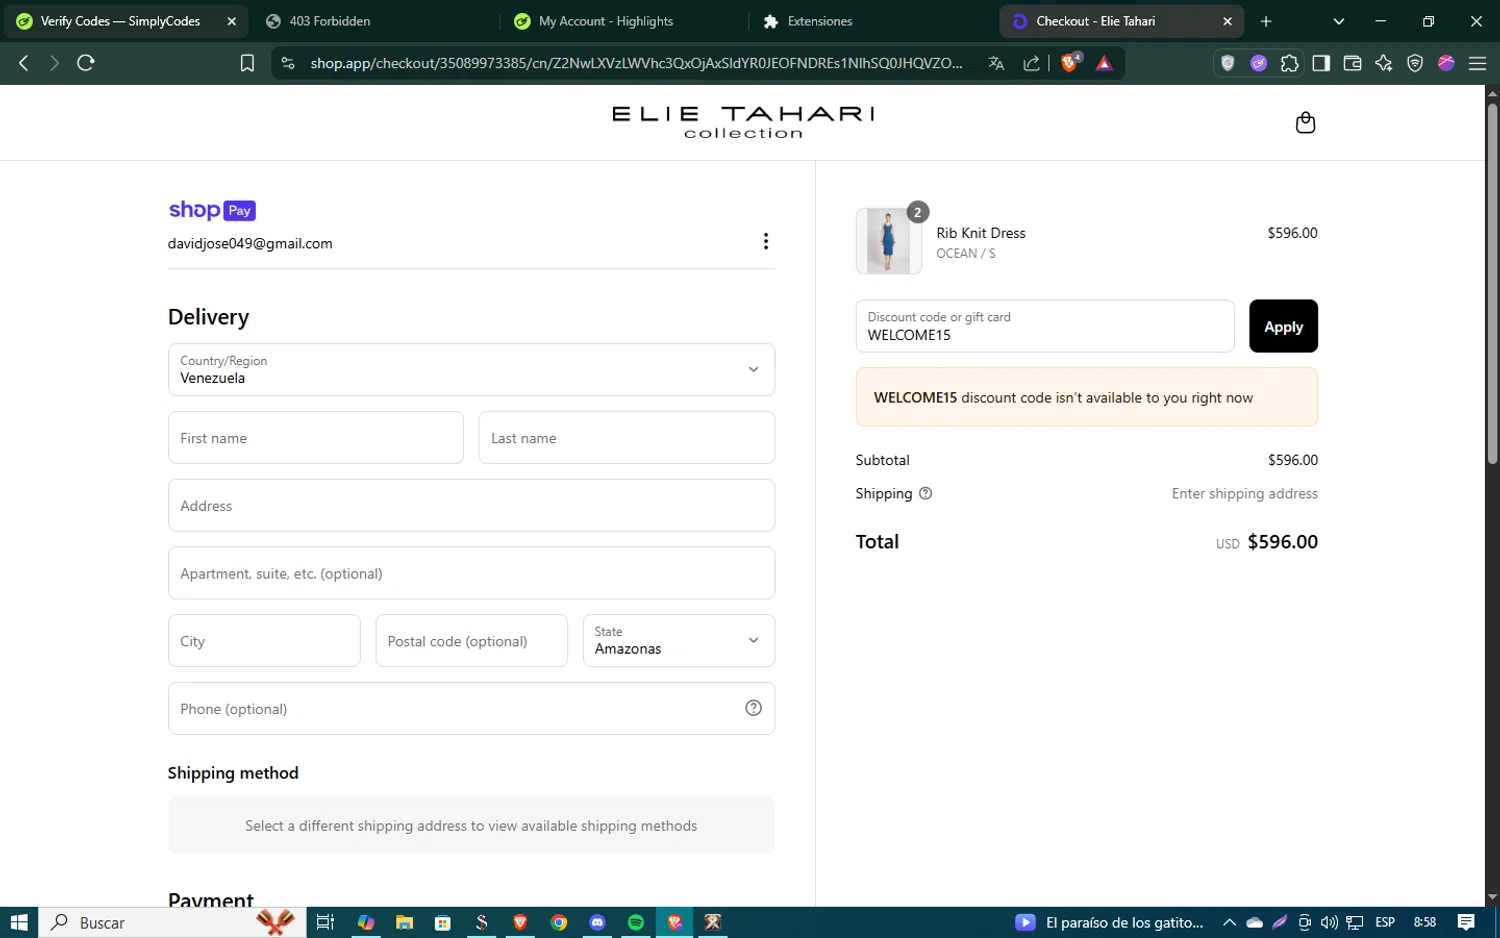Click the volume speaker tray icon
The height and width of the screenshot is (938, 1500).
(x=1329, y=922)
